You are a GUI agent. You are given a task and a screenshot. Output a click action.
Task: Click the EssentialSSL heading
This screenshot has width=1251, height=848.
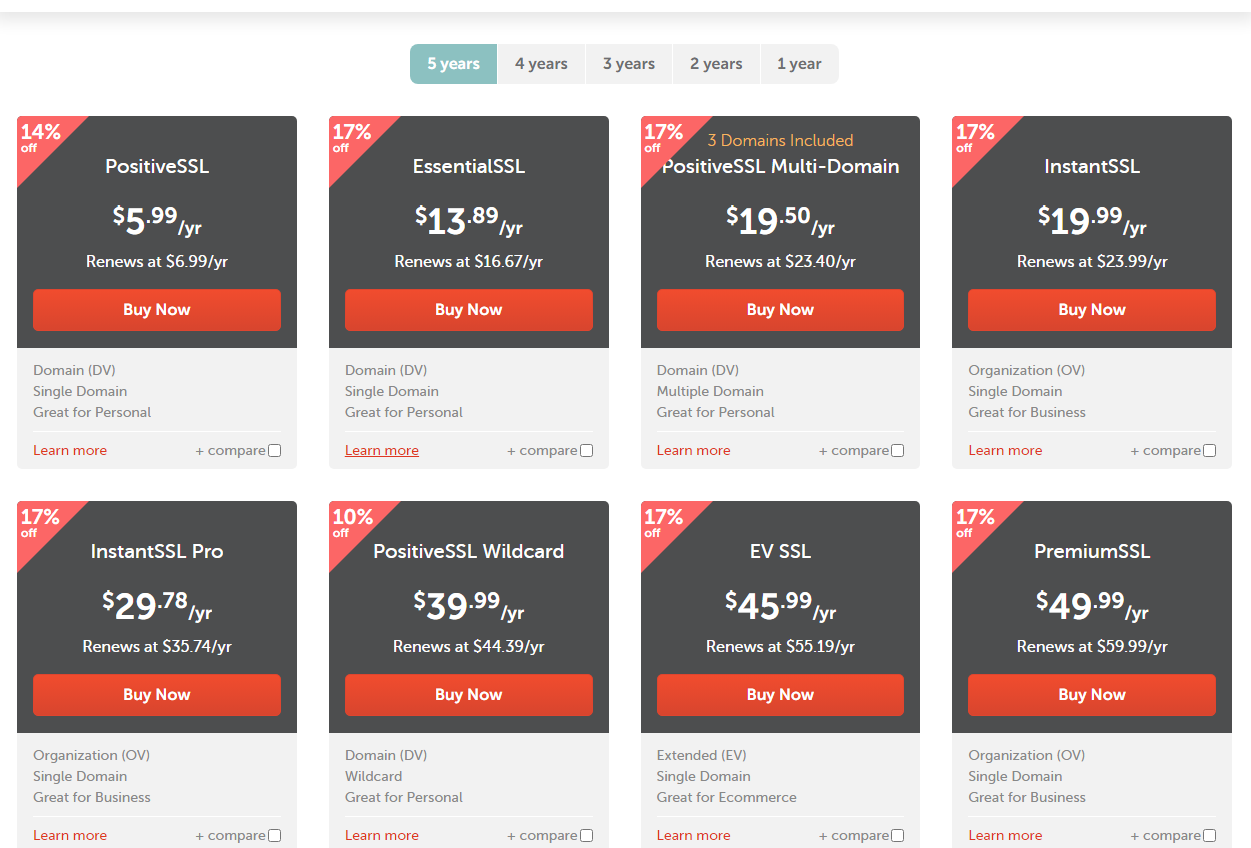(x=469, y=167)
